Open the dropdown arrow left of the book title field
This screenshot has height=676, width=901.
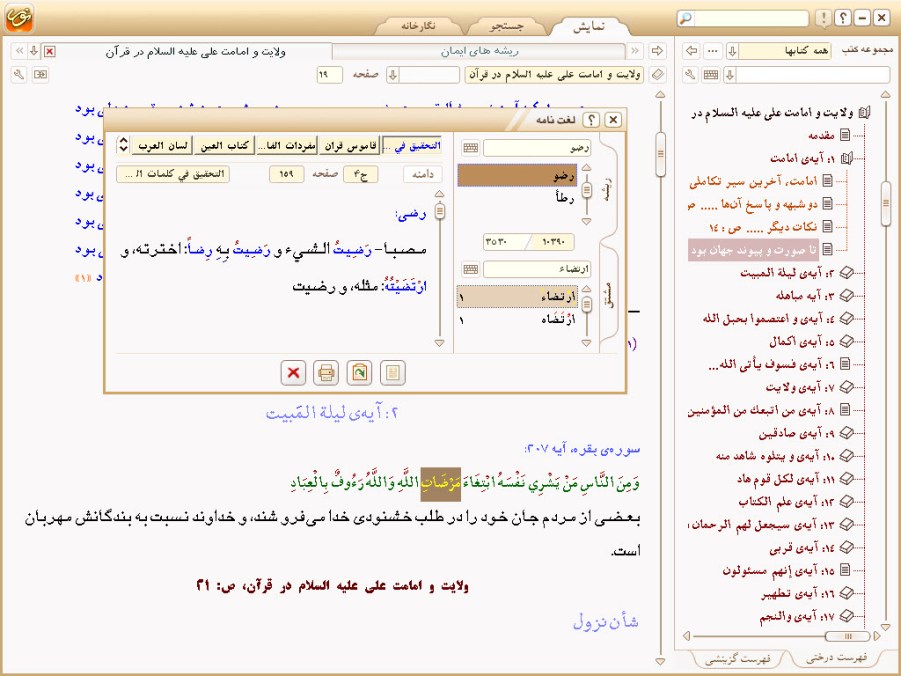393,75
